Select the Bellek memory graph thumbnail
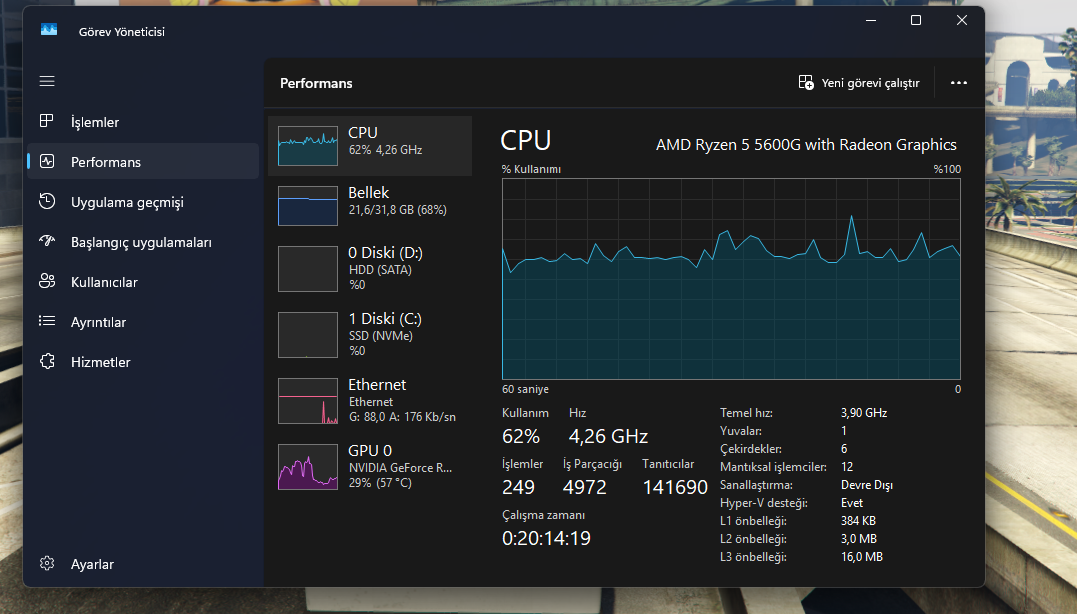The image size is (1077, 614). (x=308, y=205)
